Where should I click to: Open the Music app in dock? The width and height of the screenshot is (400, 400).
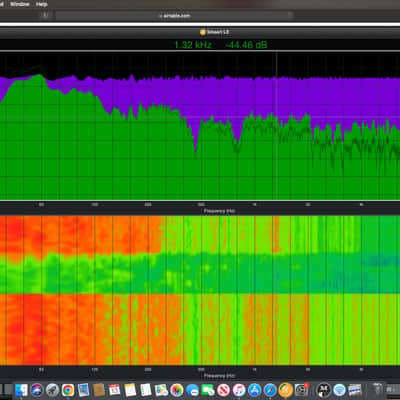point(239,390)
